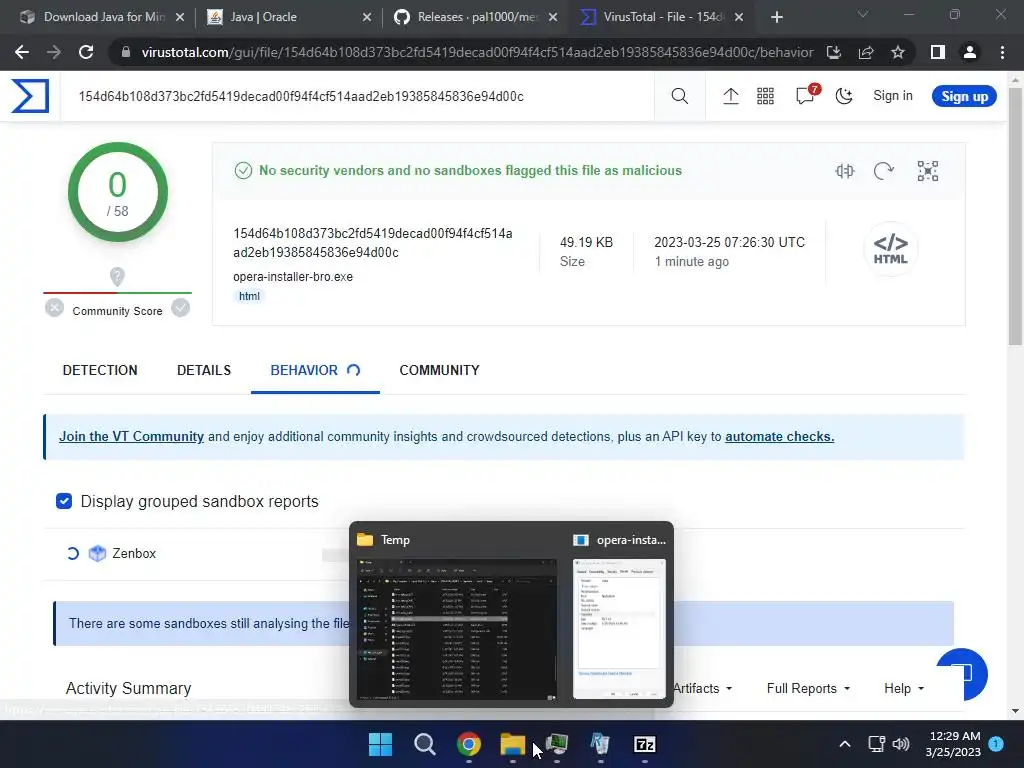Show hidden tray icons chevron
This screenshot has height=768, width=1024.
point(844,744)
